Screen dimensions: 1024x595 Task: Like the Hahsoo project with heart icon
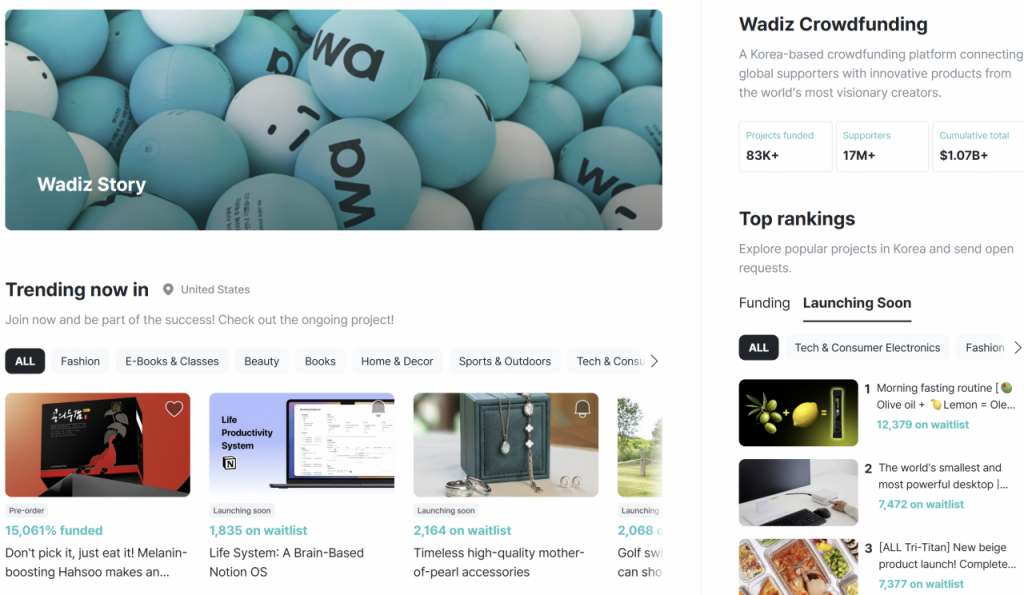click(x=174, y=409)
